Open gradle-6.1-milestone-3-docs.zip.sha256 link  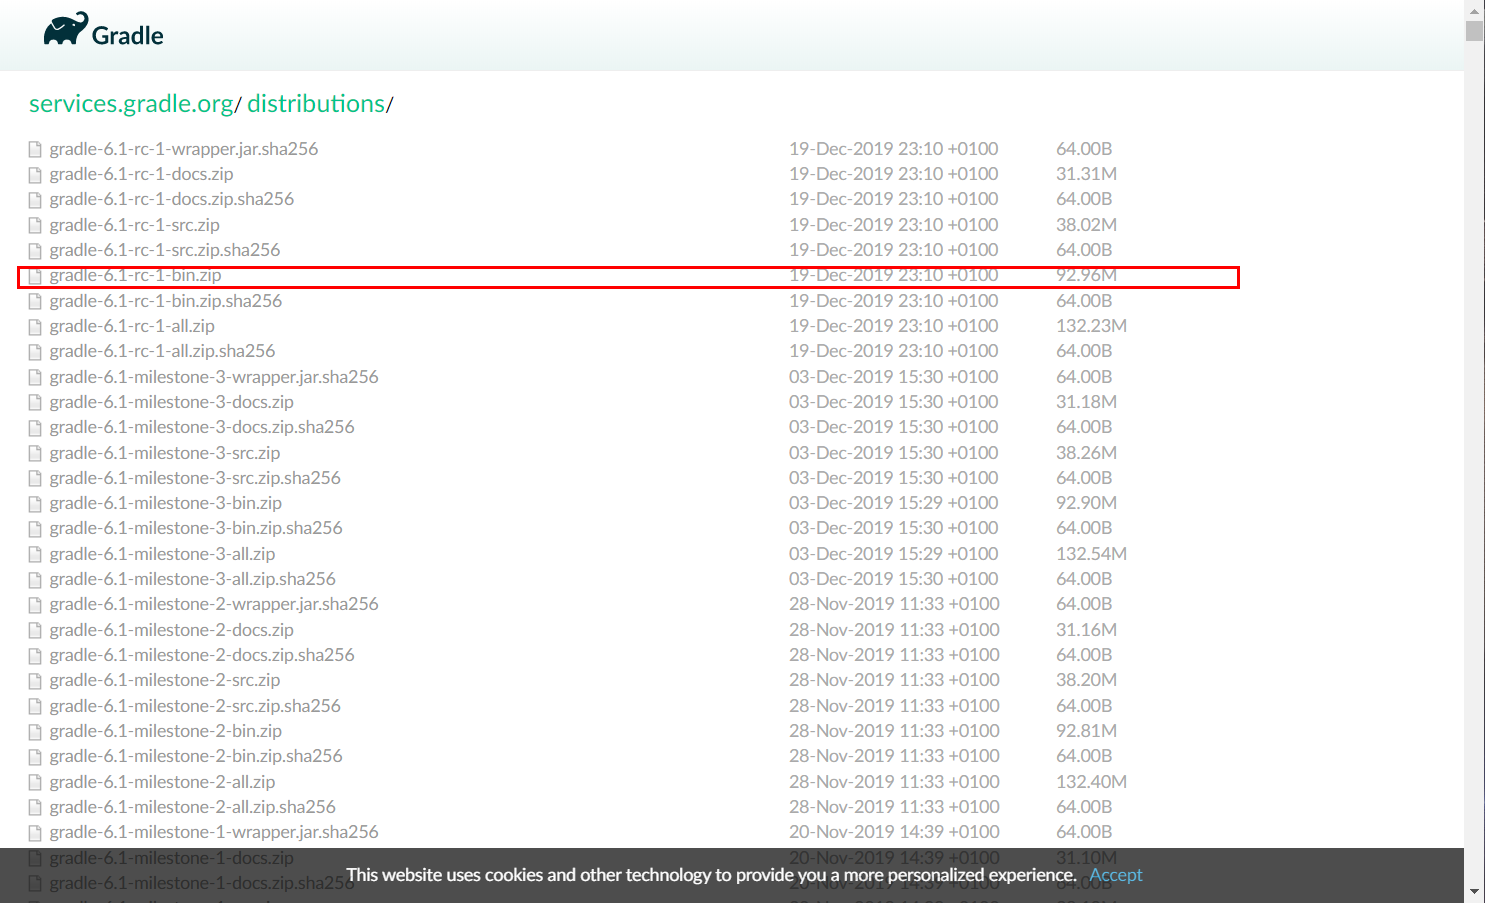(x=202, y=427)
